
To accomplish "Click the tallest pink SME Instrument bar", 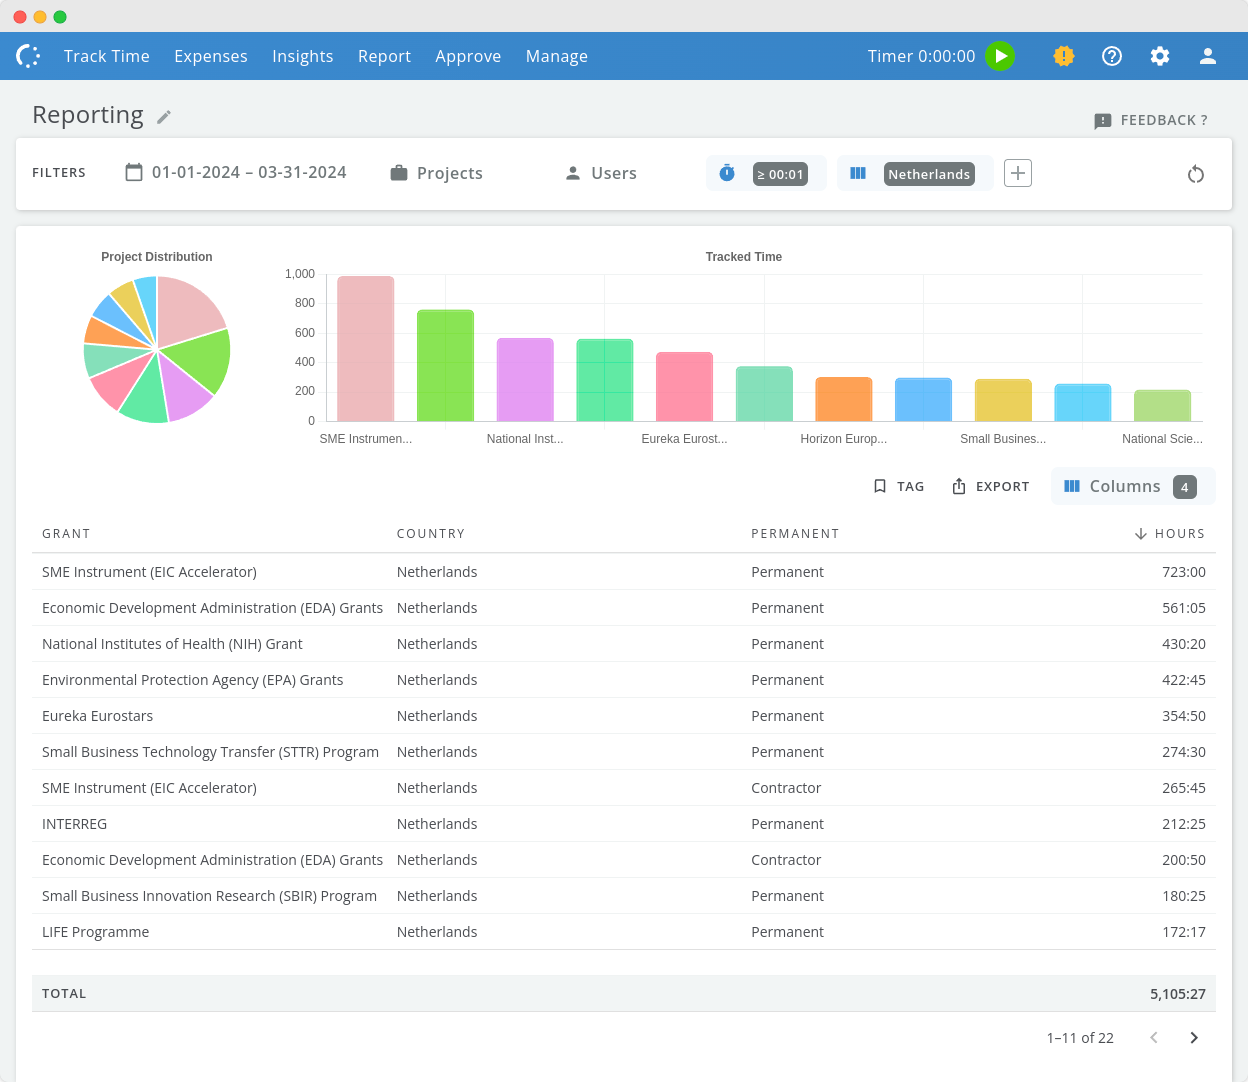I will click(365, 350).
